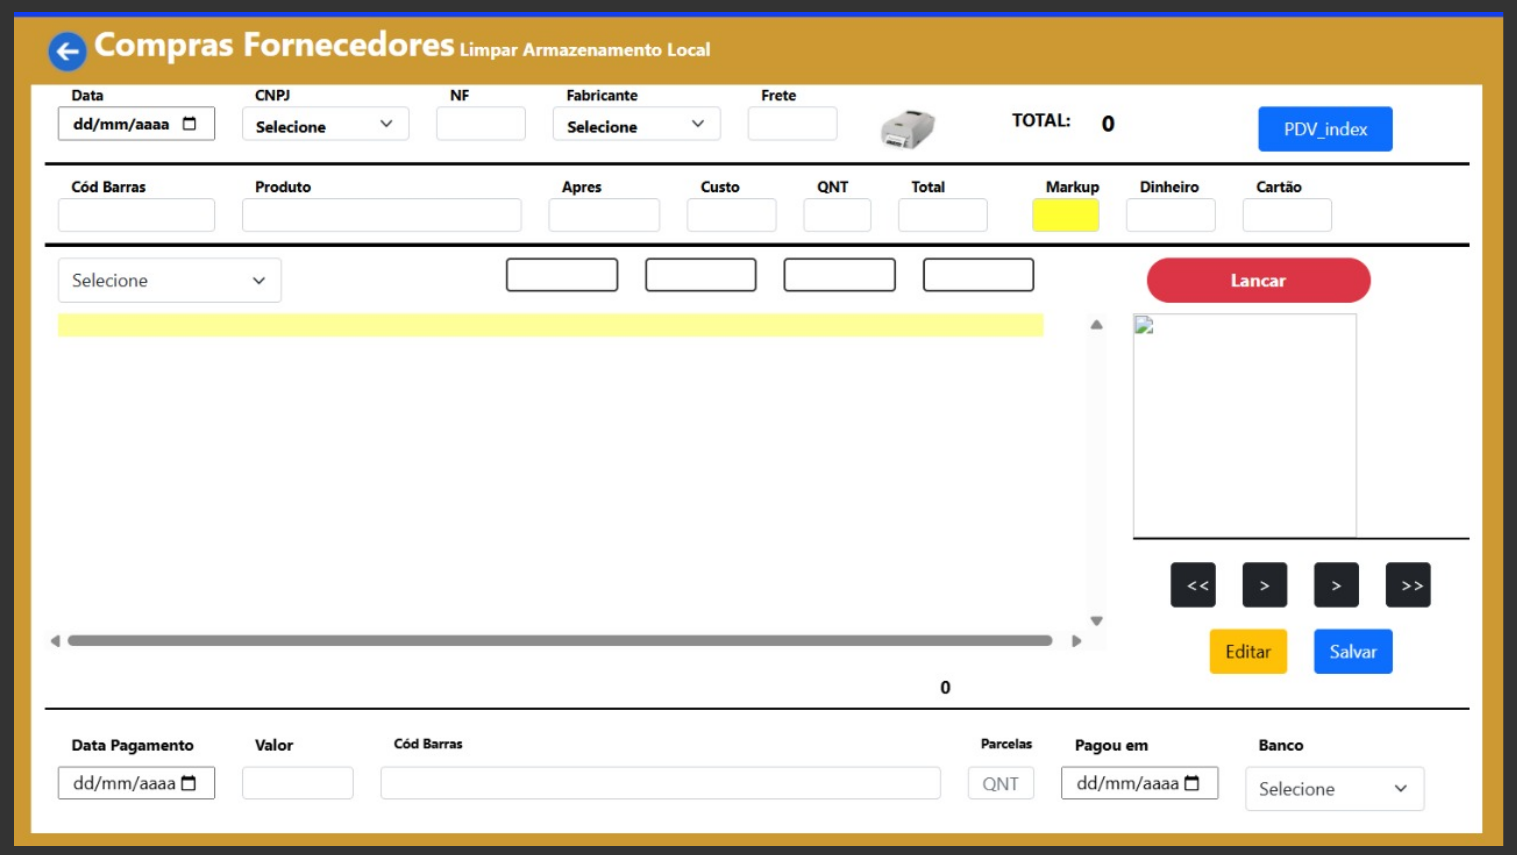Image resolution: width=1517 pixels, height=855 pixels.
Task: Focus the Produto input field
Action: pyautogui.click(x=381, y=215)
